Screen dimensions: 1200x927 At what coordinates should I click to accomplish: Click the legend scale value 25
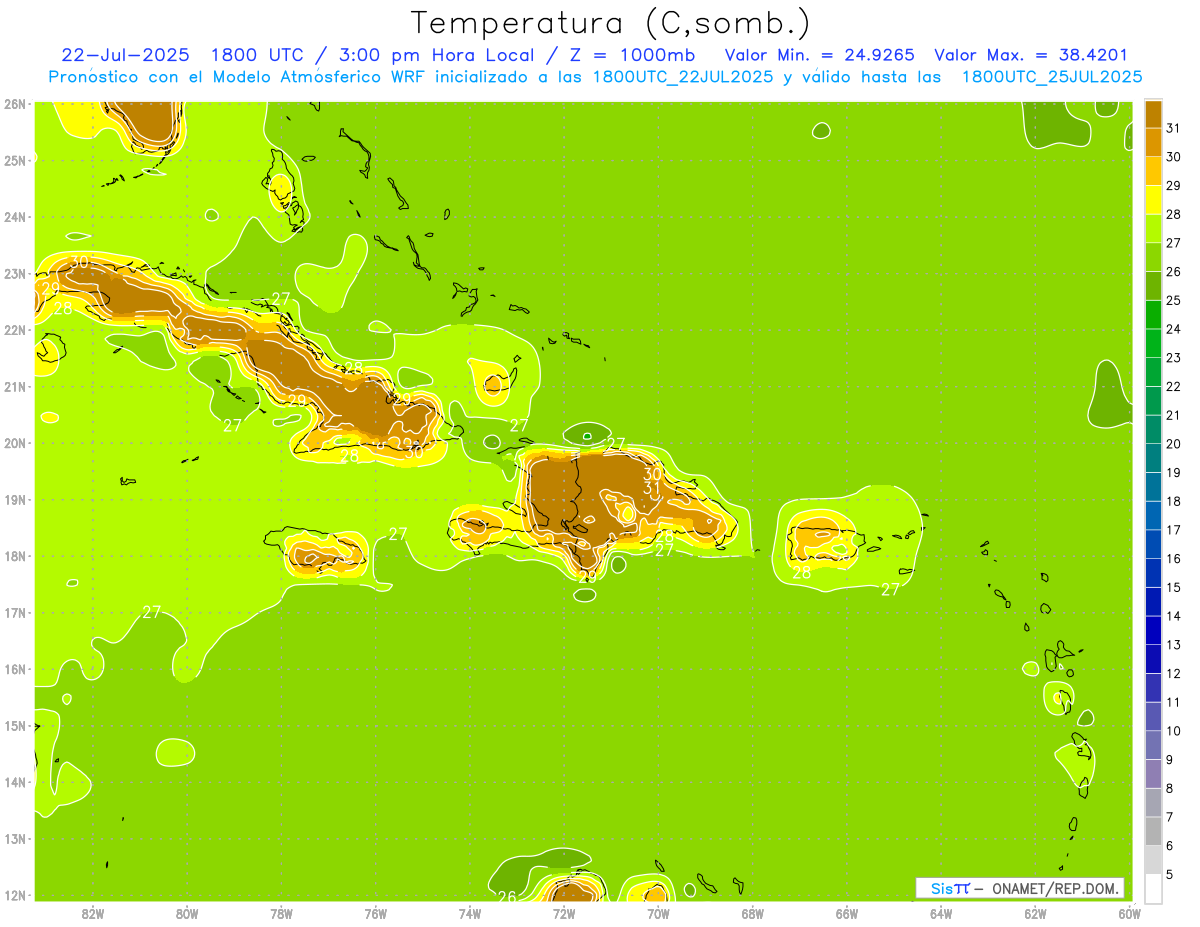click(x=1174, y=299)
